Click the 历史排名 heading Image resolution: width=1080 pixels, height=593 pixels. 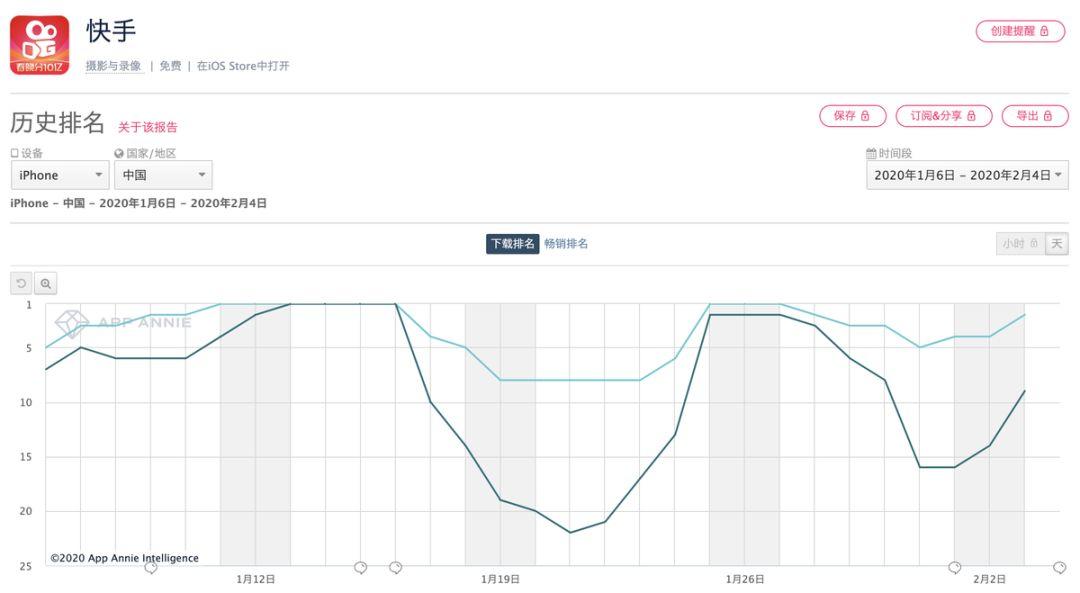57,123
